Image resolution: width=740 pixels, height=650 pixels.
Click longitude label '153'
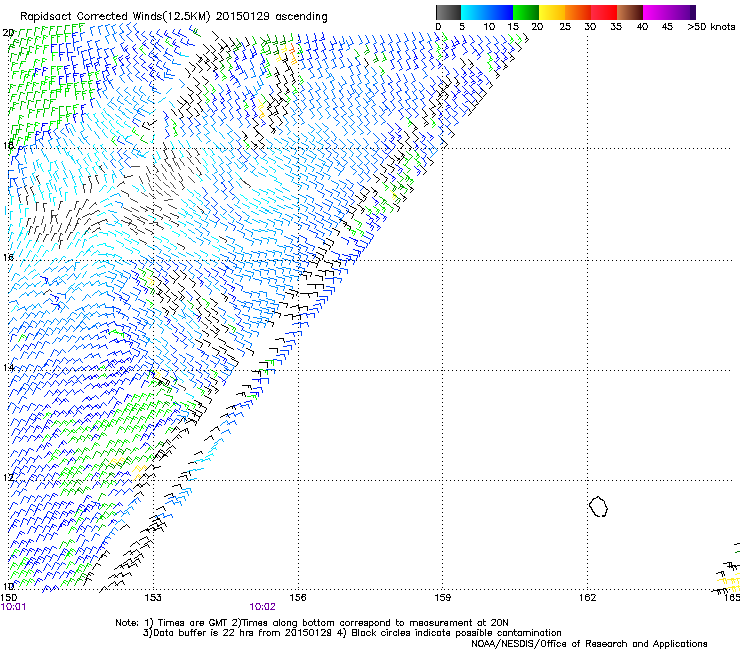[153, 598]
